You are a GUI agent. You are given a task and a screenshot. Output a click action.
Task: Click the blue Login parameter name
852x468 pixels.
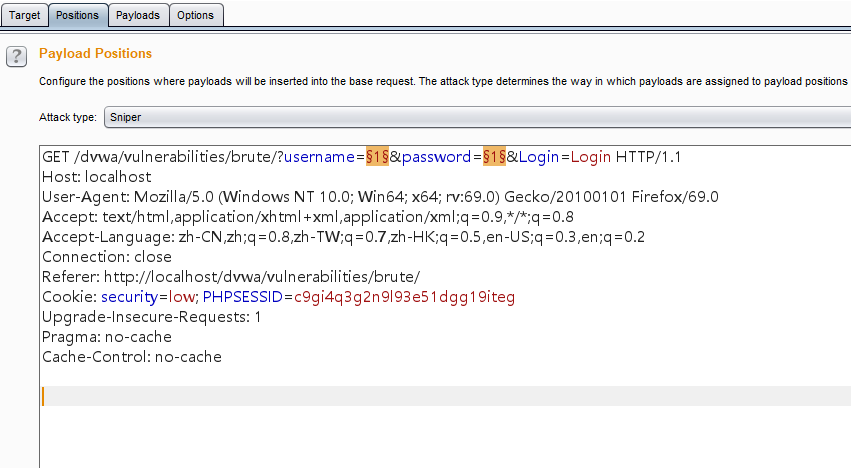pyautogui.click(x=538, y=157)
